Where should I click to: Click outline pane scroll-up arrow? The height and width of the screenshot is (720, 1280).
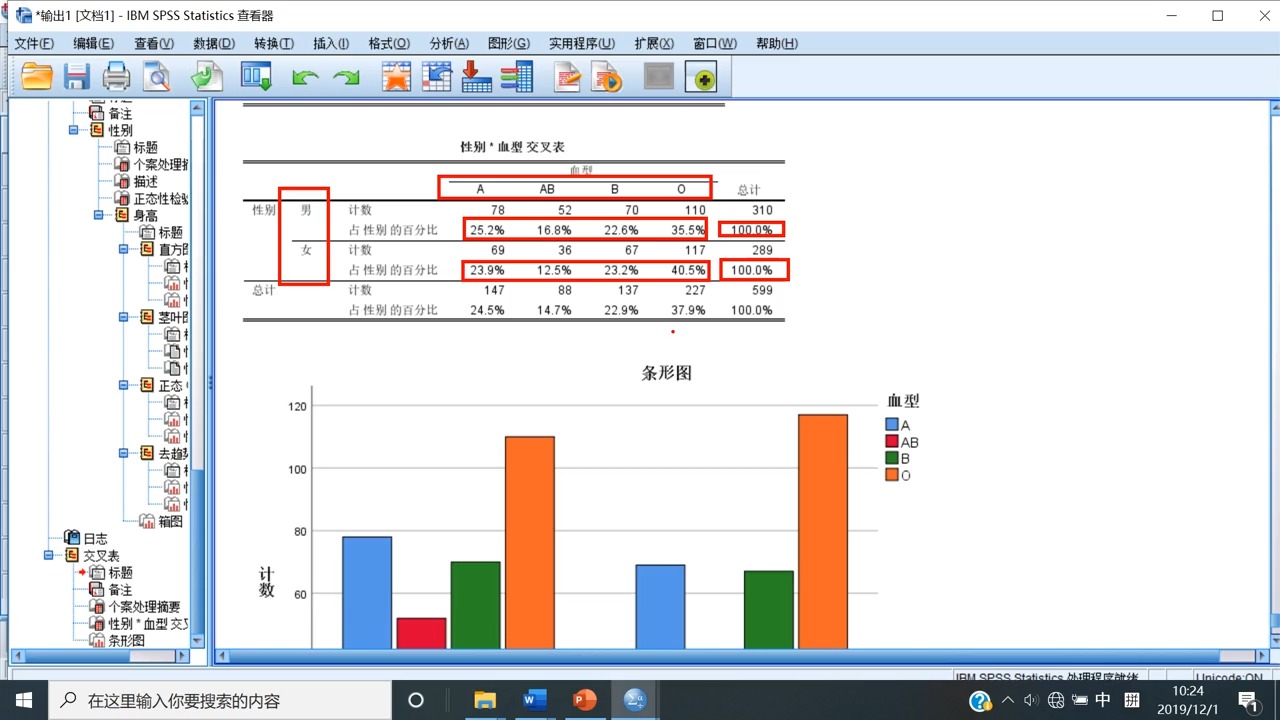197,108
